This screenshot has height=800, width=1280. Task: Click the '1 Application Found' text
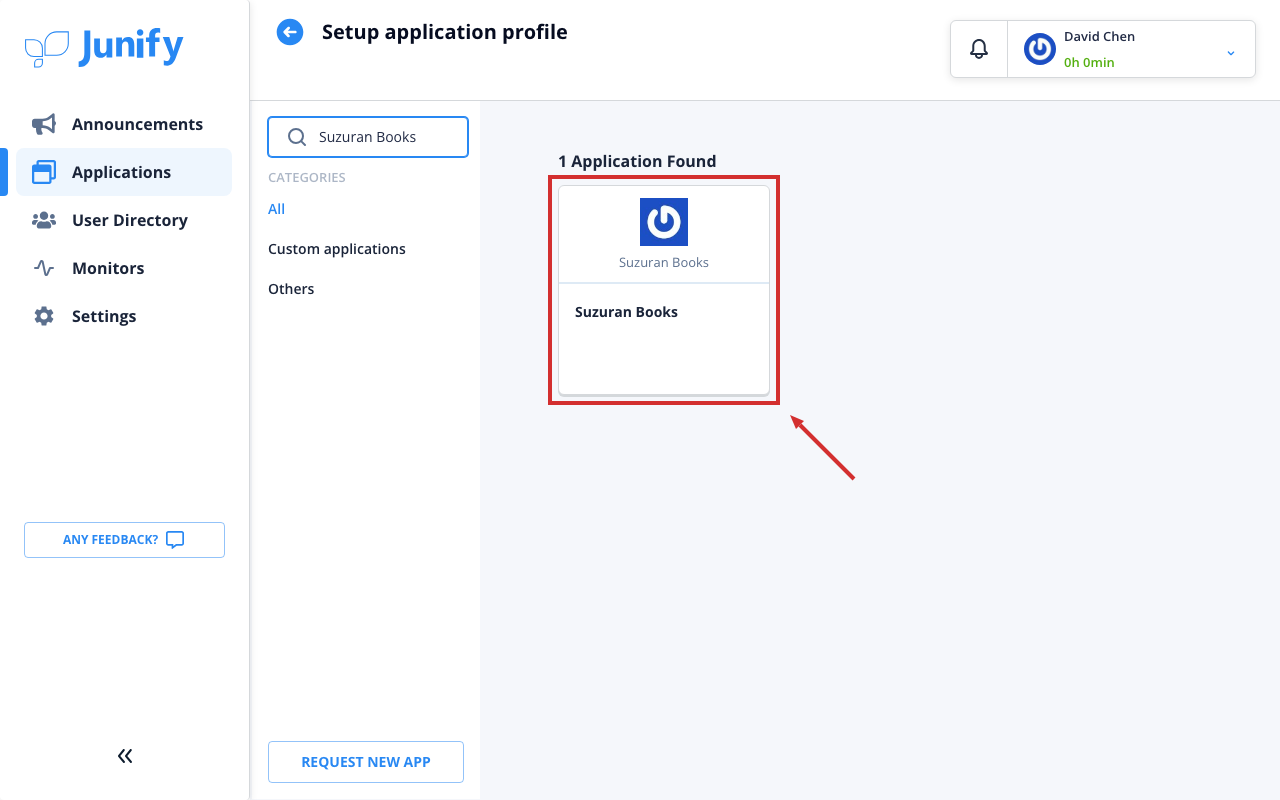[x=637, y=161]
